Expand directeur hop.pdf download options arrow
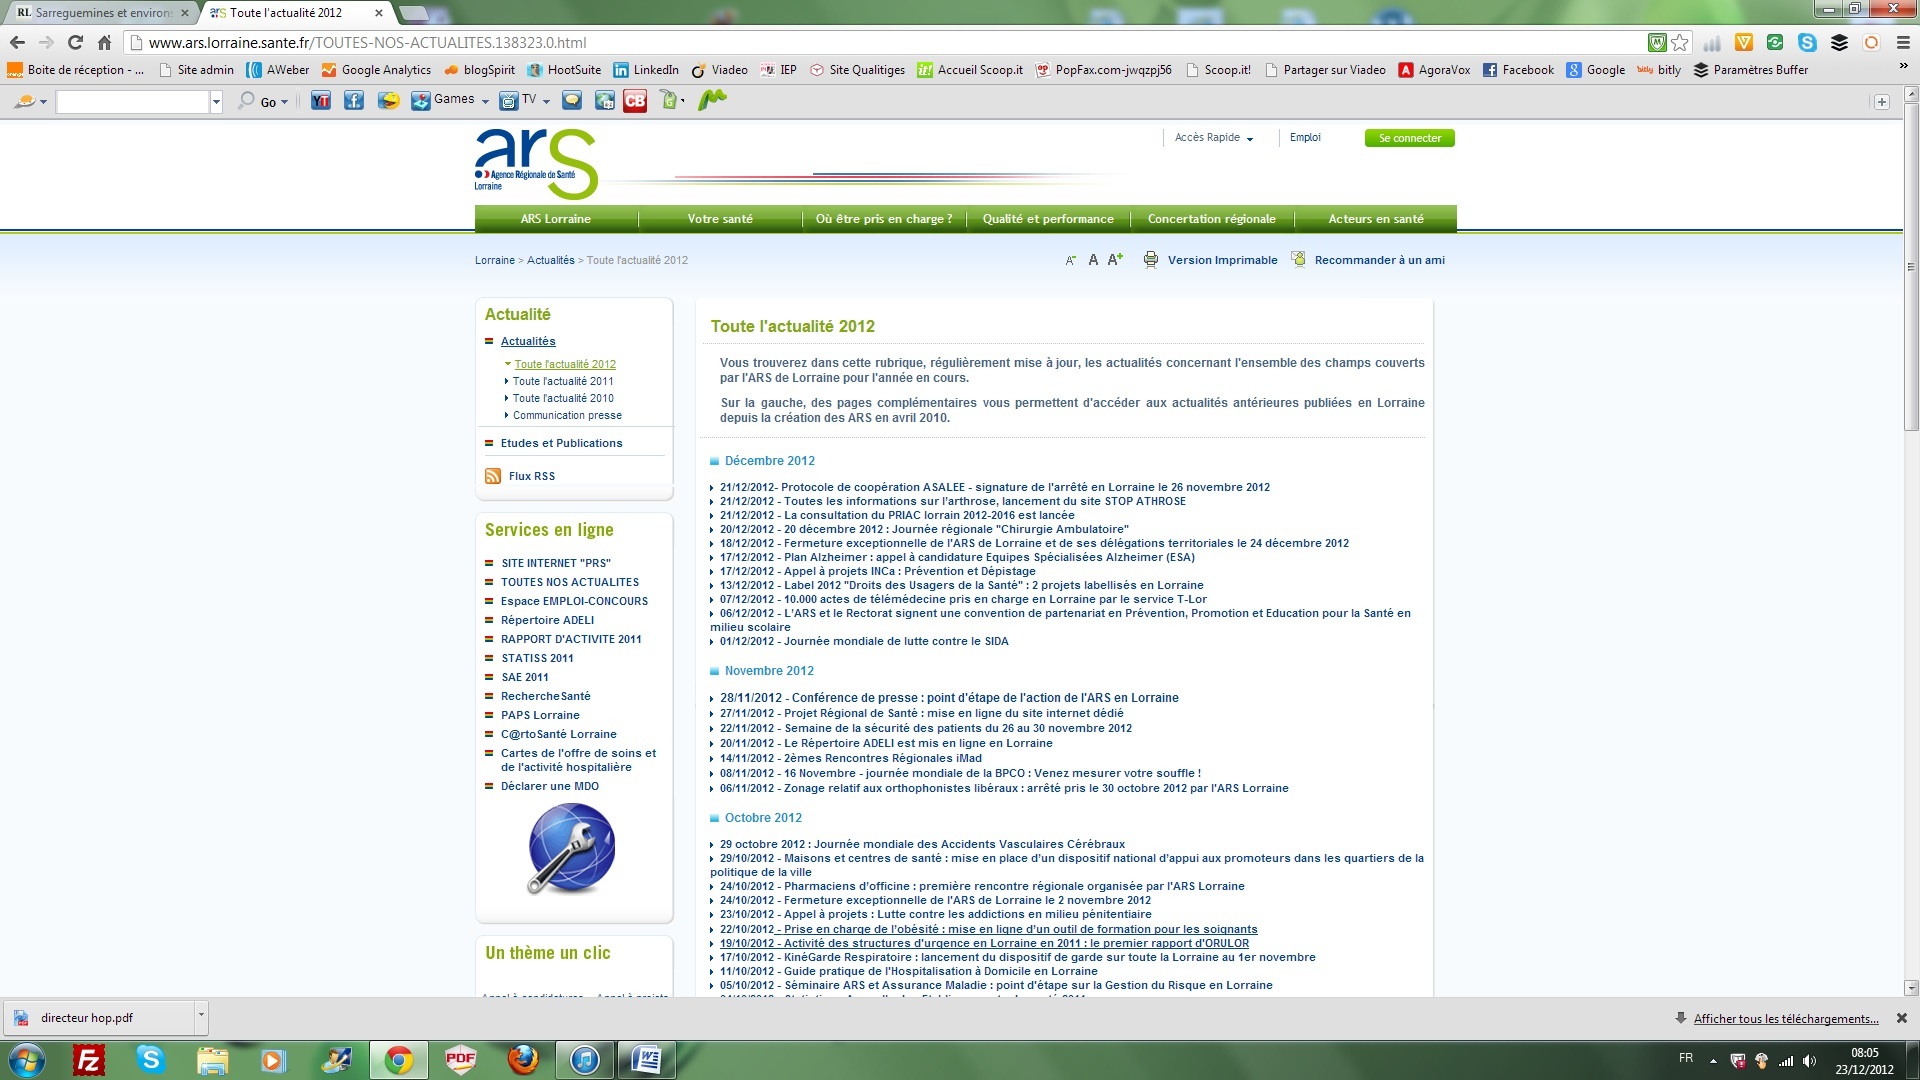This screenshot has width=1920, height=1080. (201, 1014)
